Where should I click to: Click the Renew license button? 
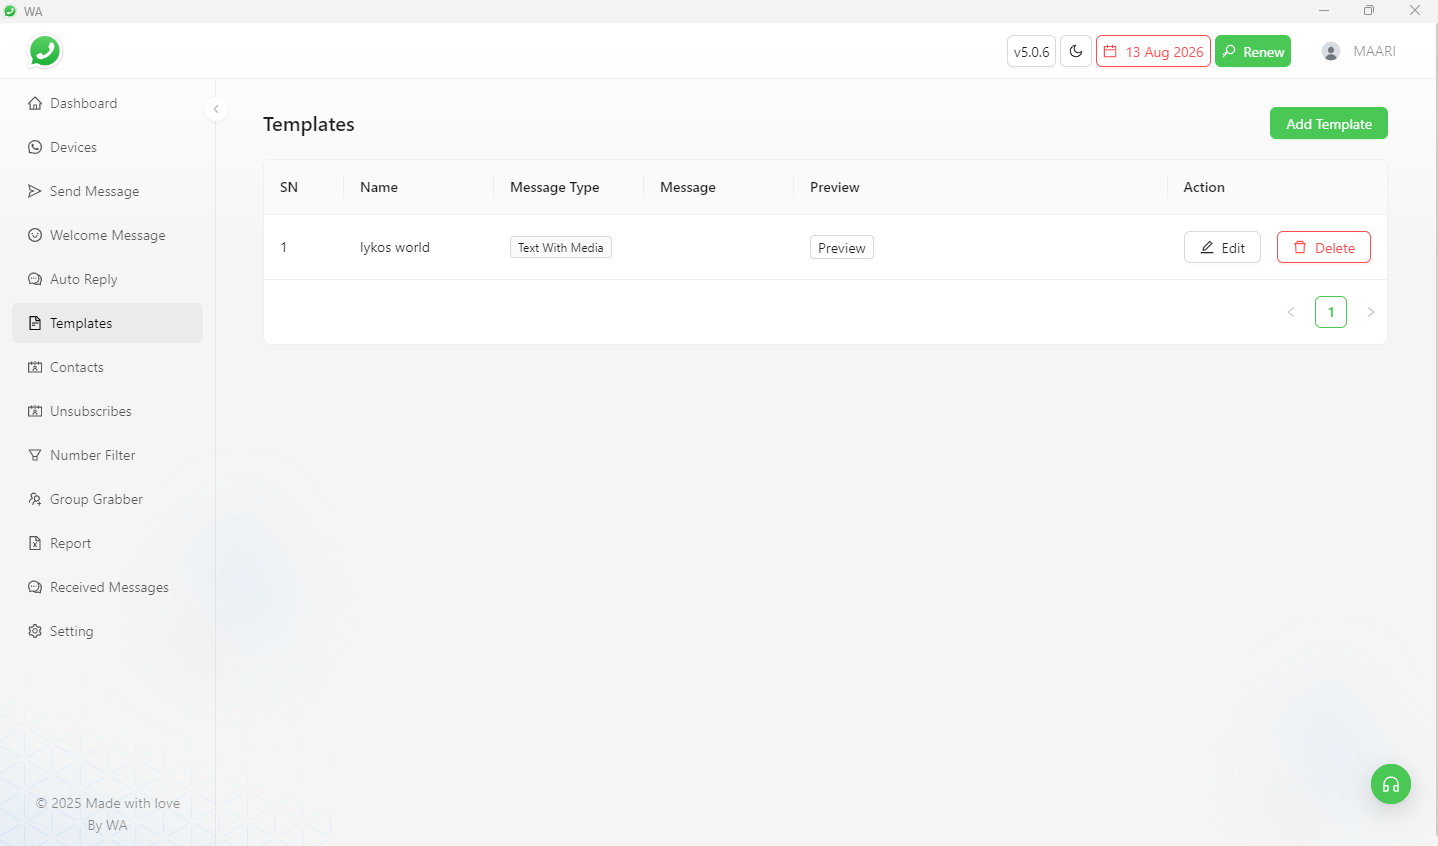coord(1252,52)
